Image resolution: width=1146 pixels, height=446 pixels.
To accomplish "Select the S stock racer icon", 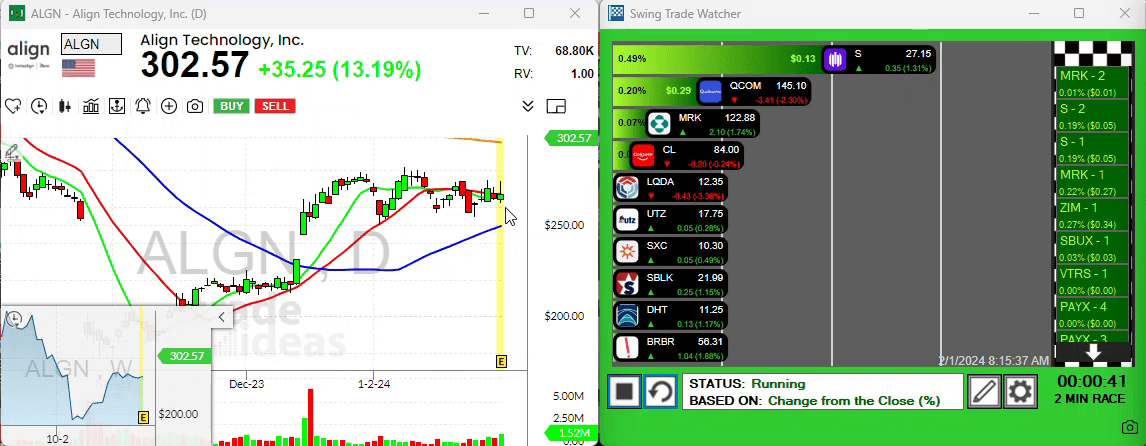I will click(x=835, y=59).
